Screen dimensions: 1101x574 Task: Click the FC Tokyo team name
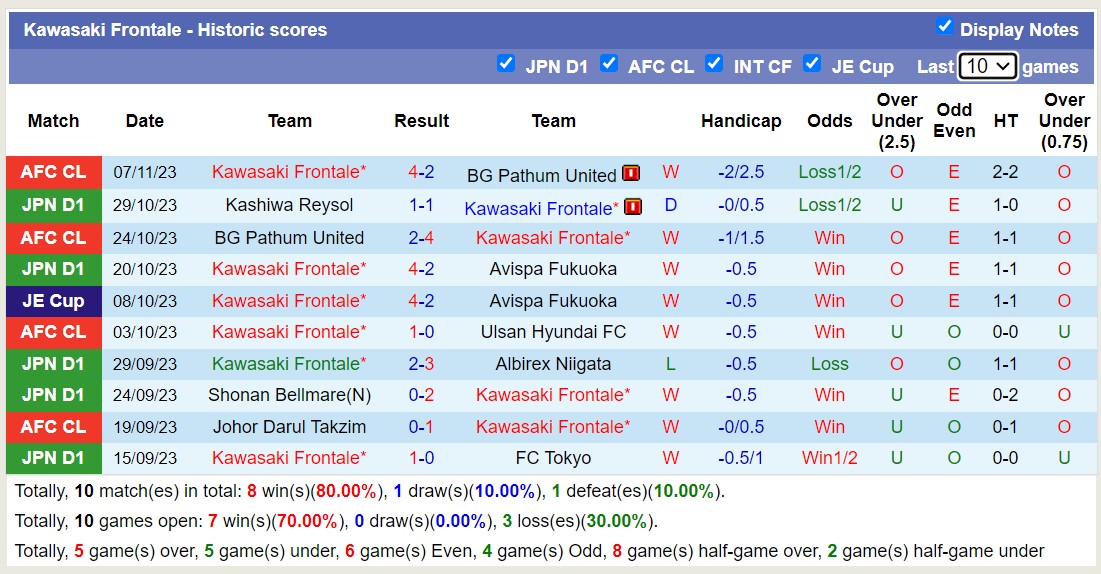(553, 458)
